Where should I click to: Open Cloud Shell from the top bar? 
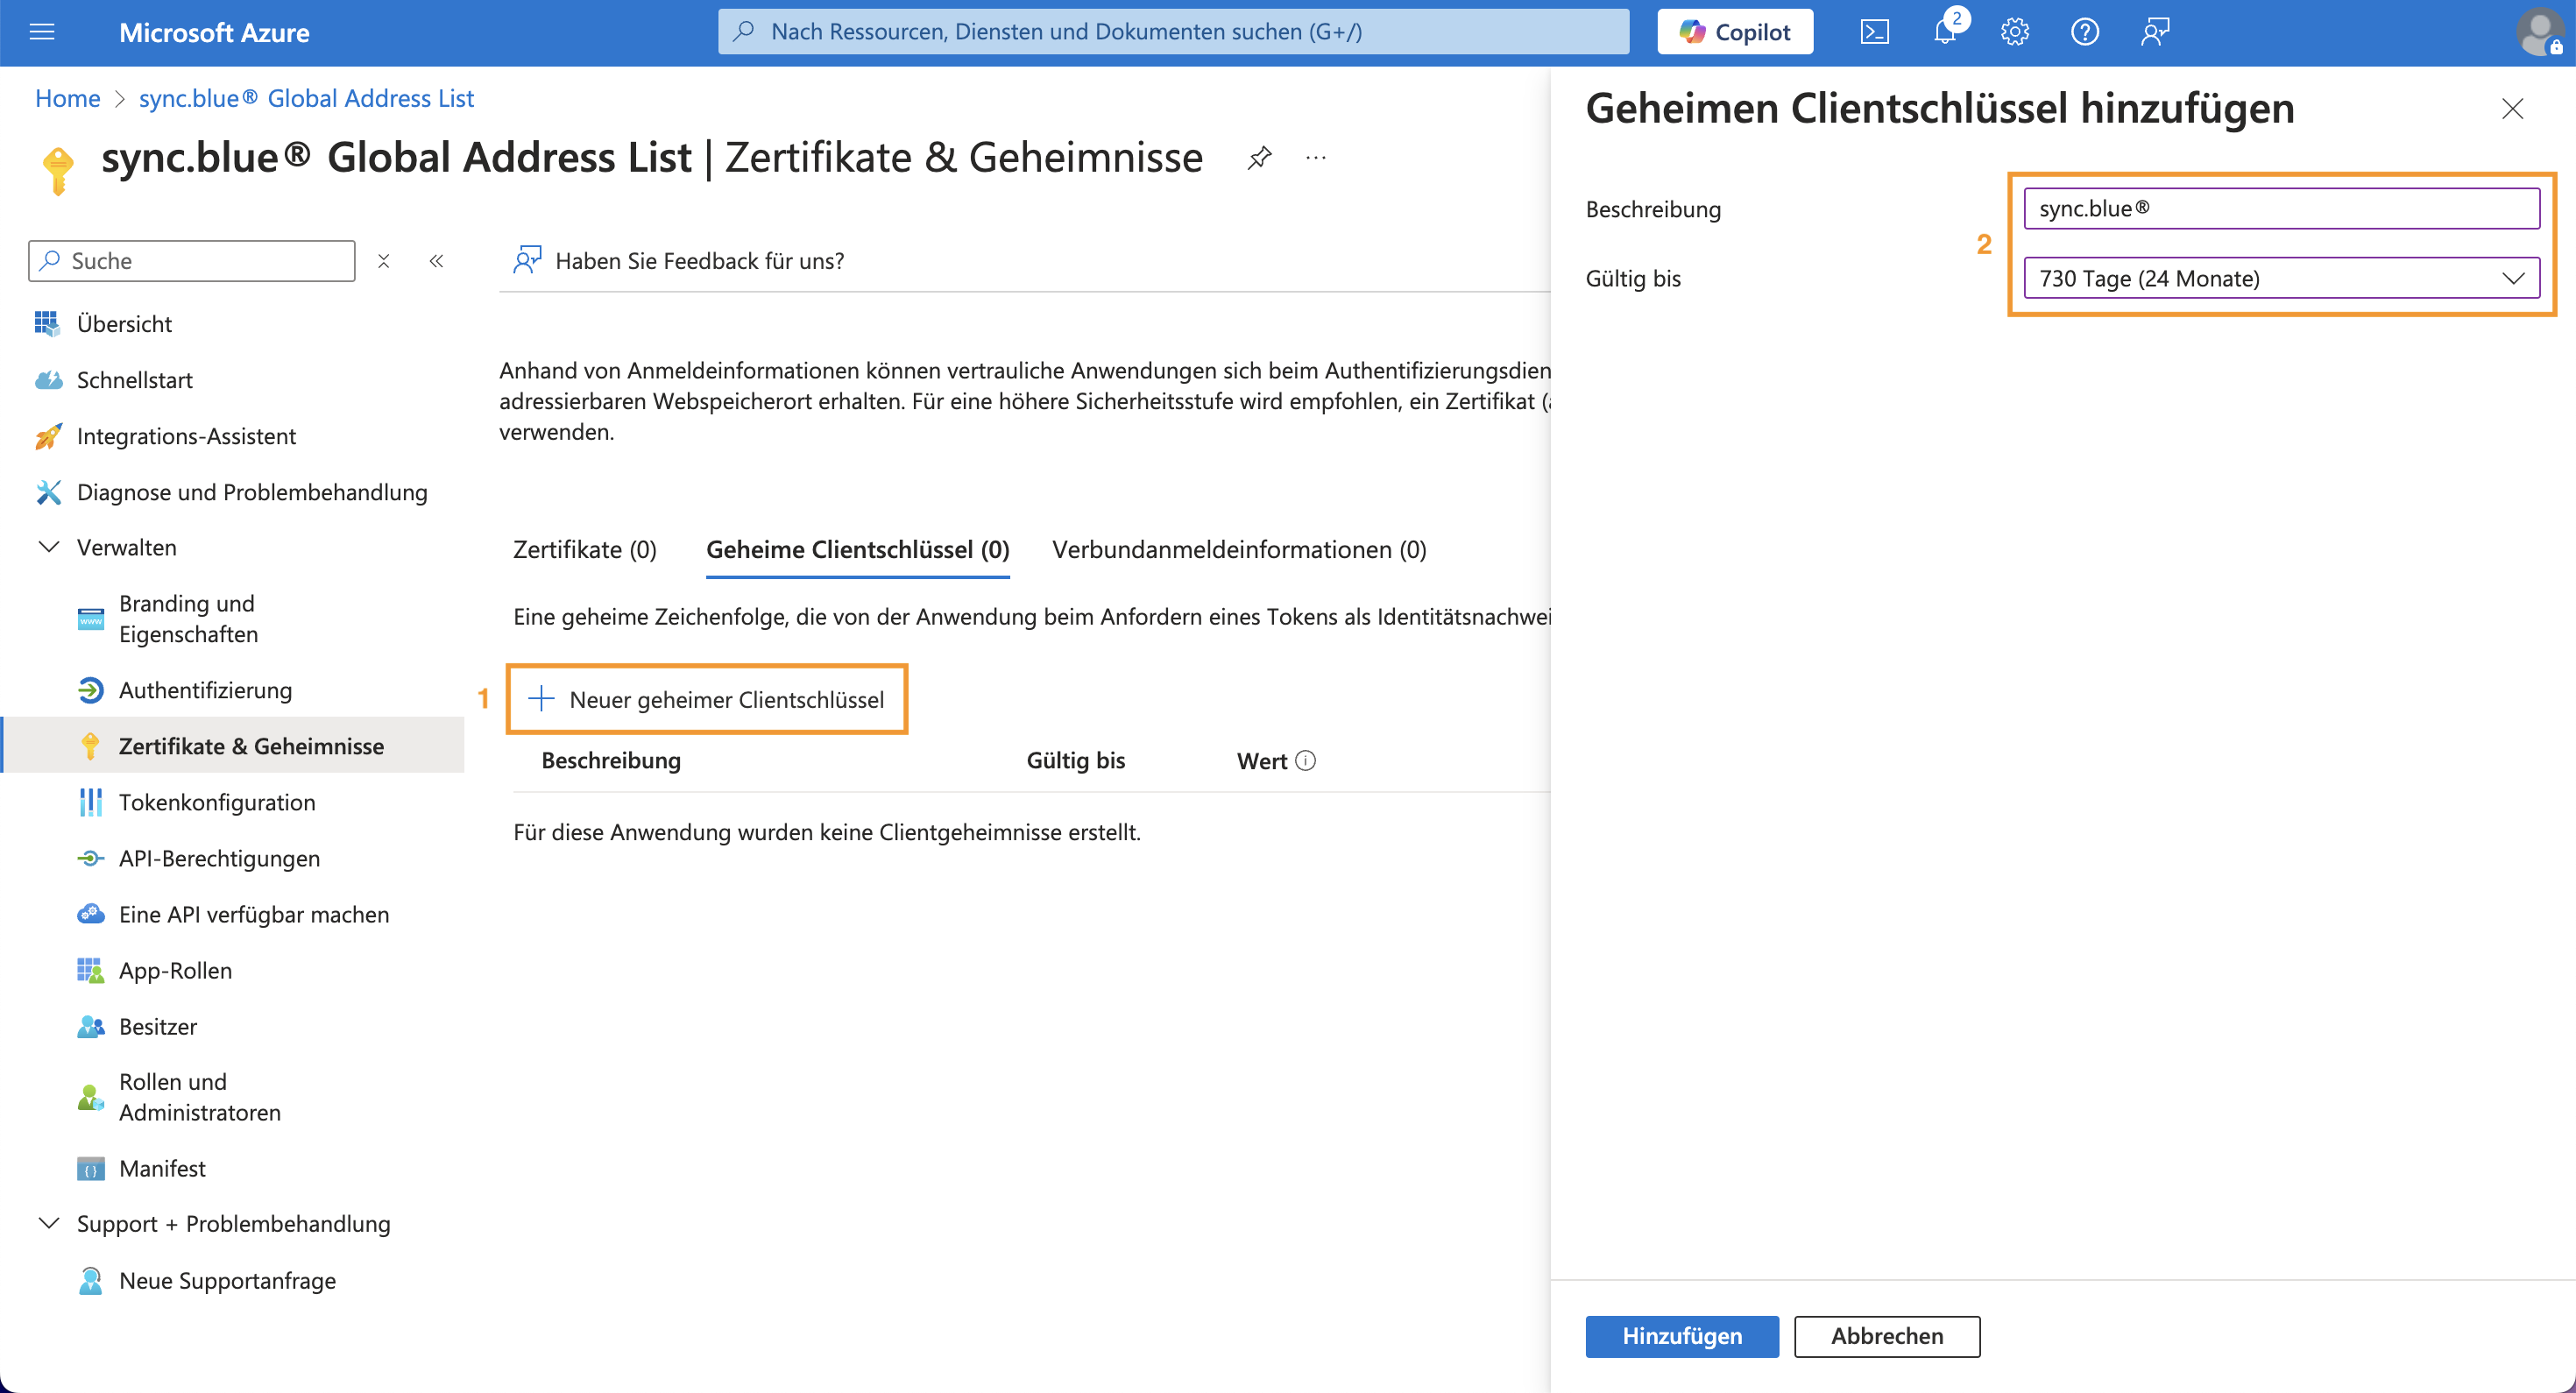click(x=1874, y=32)
